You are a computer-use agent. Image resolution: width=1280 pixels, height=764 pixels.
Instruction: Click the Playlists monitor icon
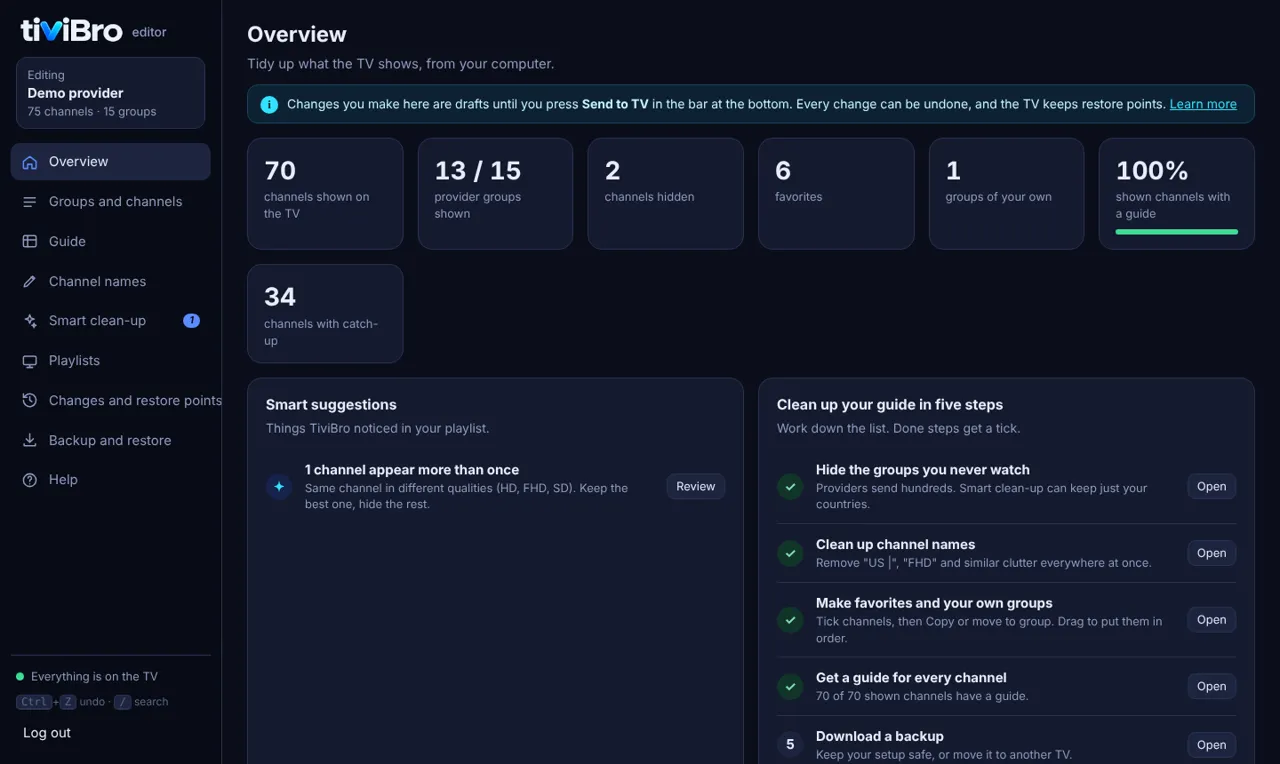30,361
